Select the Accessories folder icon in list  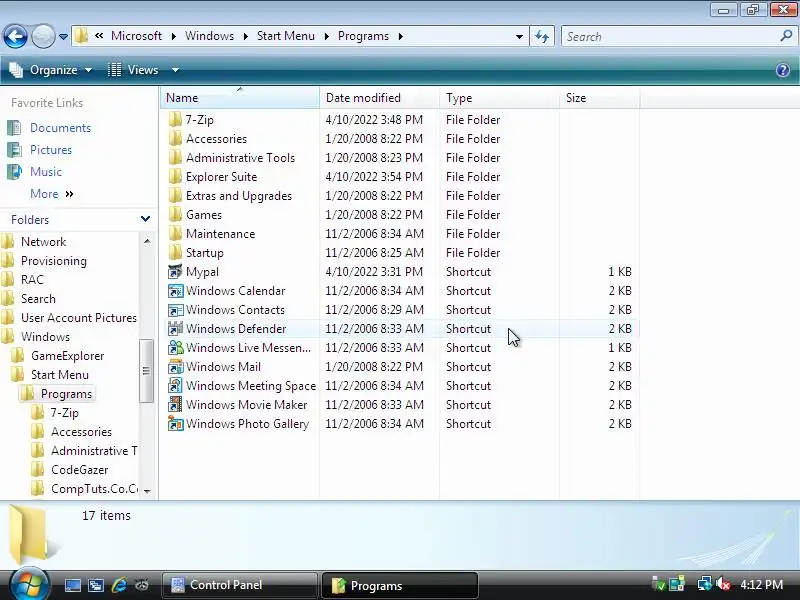click(175, 139)
